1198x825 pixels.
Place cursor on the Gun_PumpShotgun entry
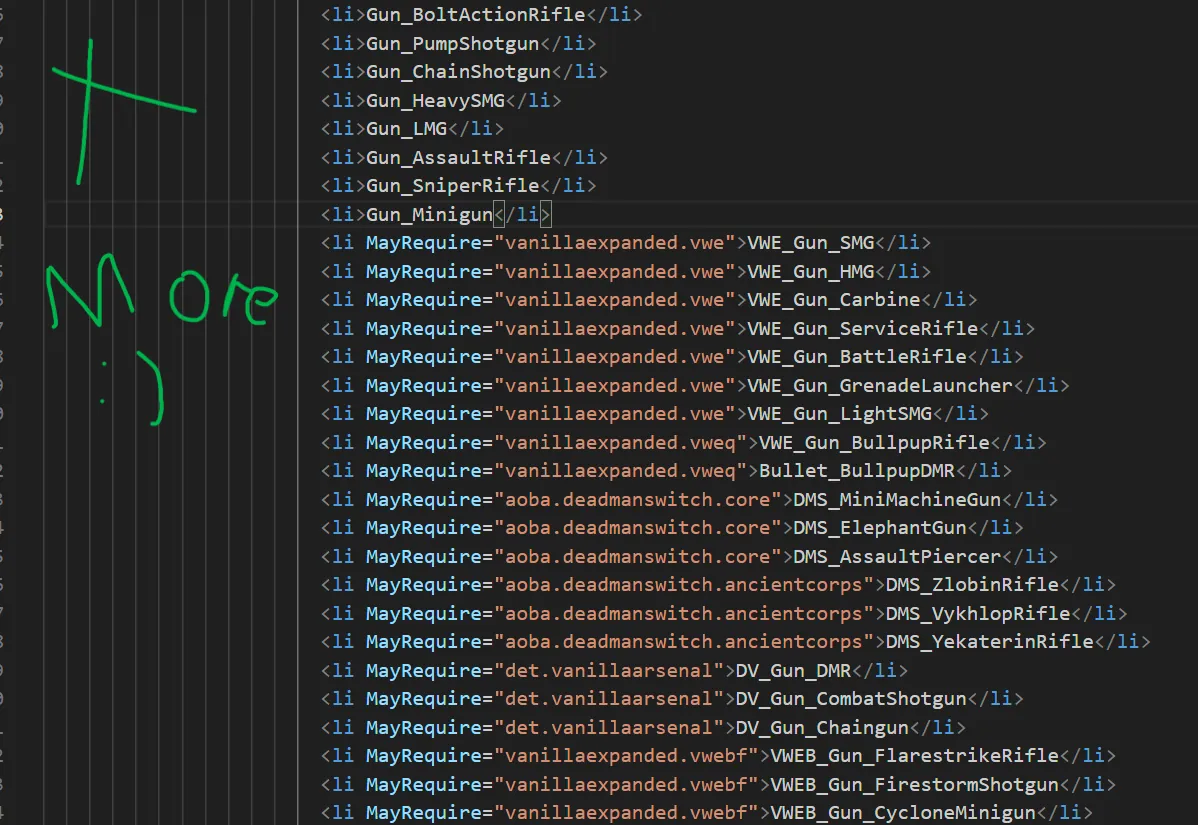(x=452, y=44)
